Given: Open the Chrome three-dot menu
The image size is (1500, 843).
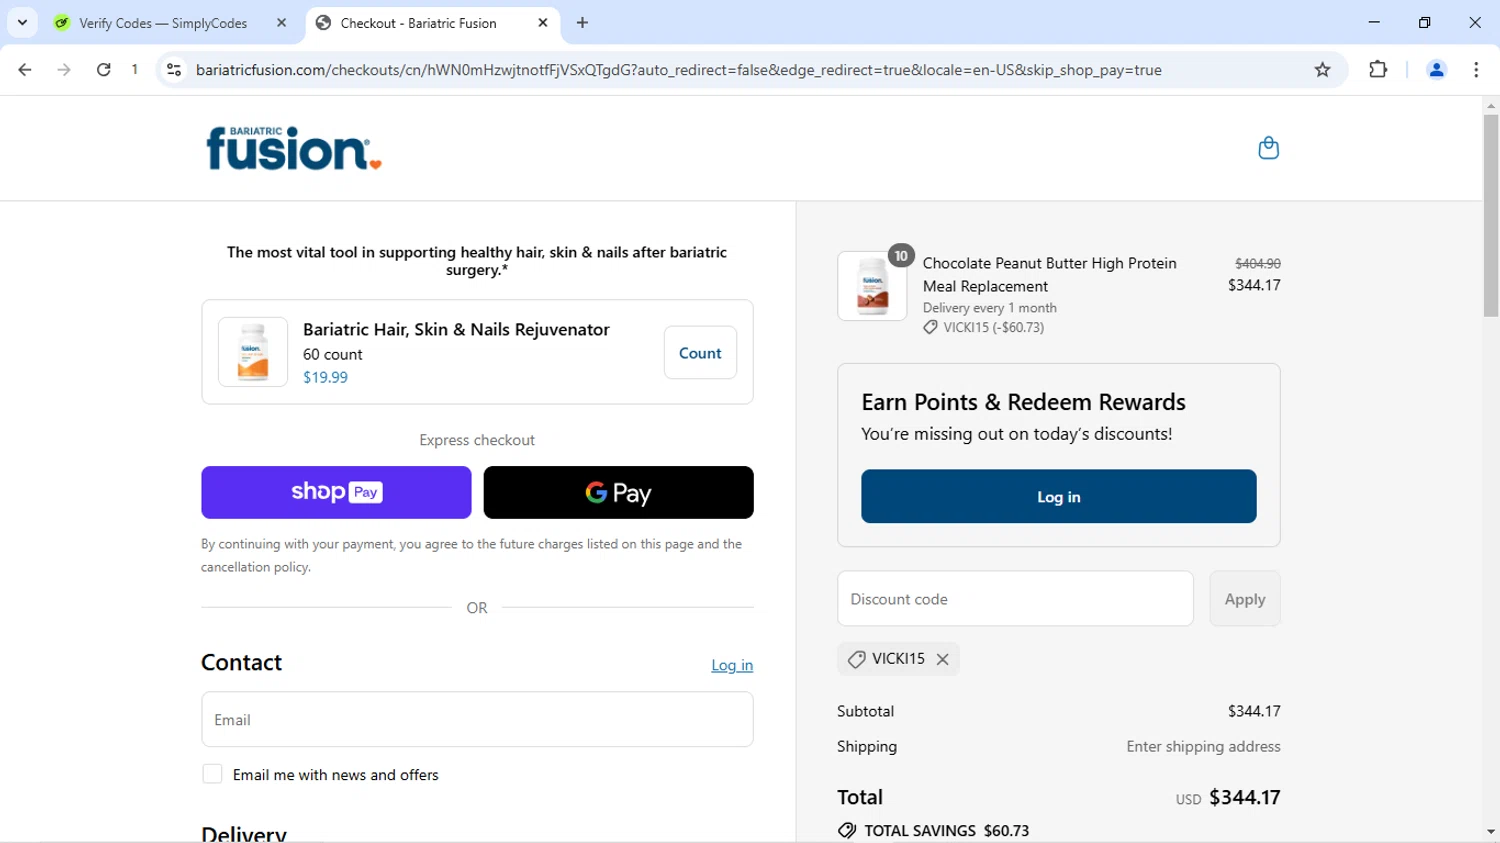Looking at the screenshot, I should pos(1476,70).
